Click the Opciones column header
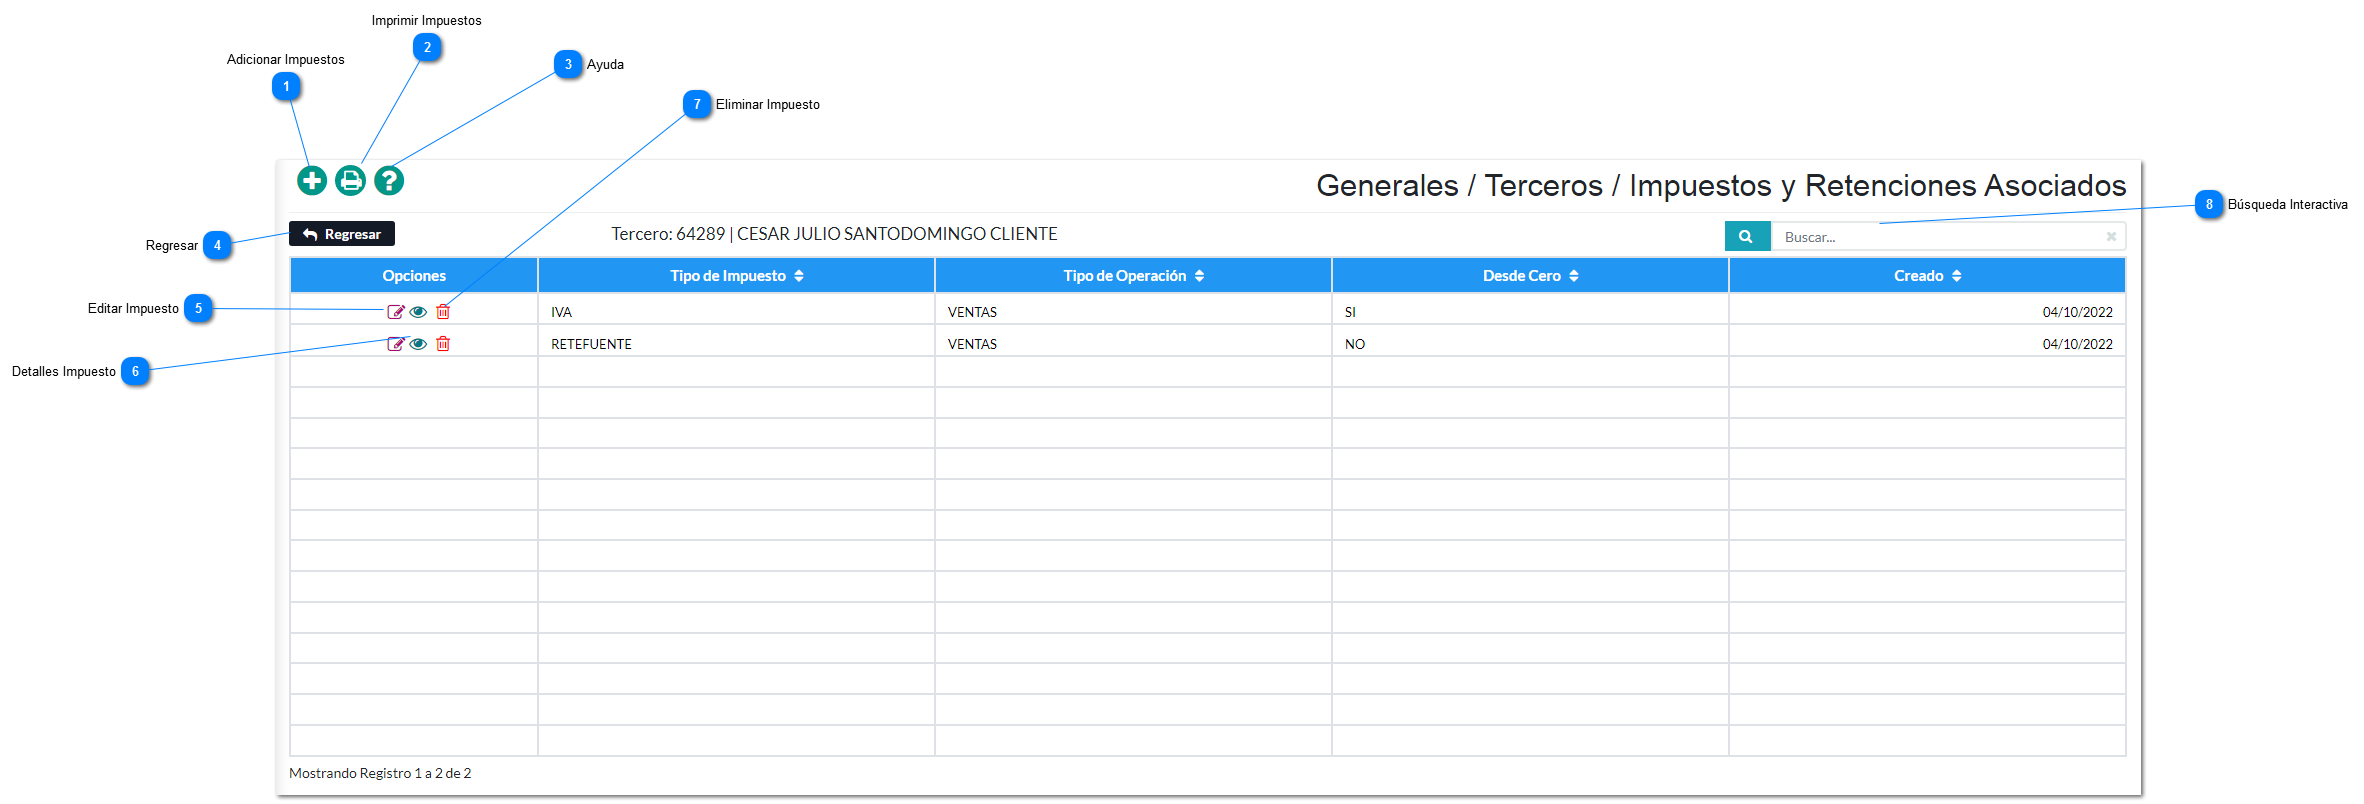 point(414,276)
